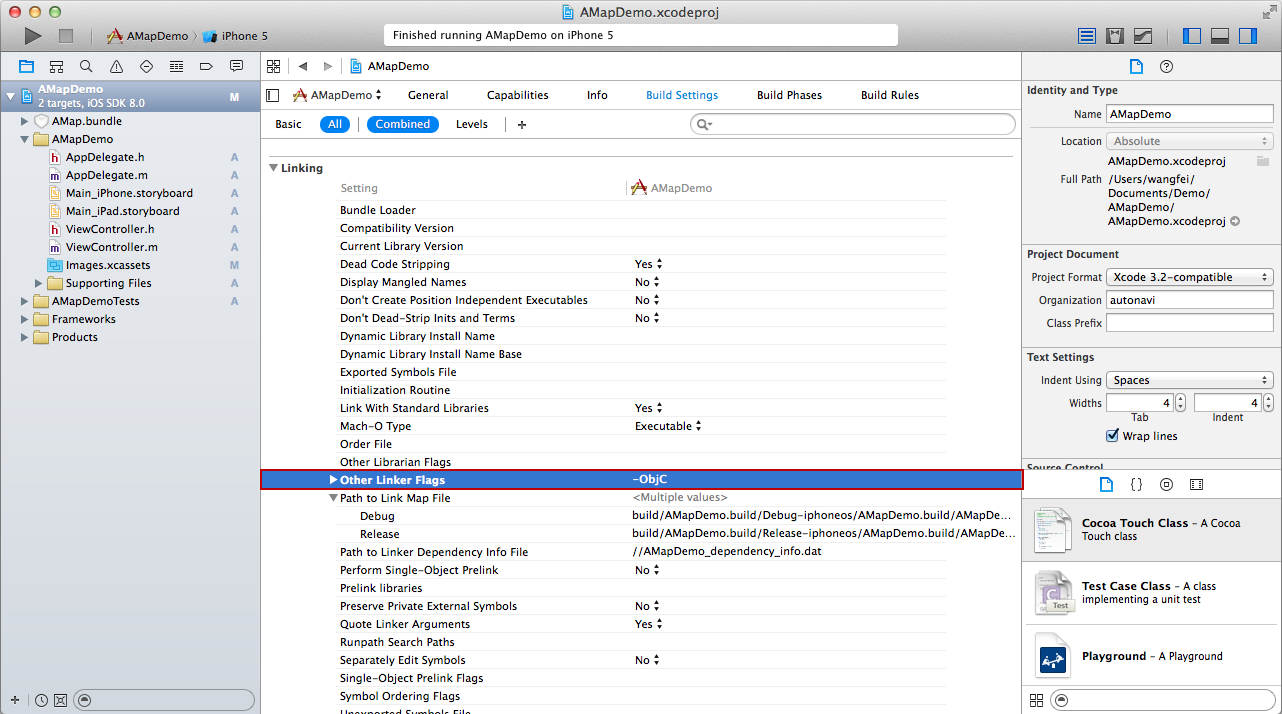Open the Symbol navigator

tap(56, 66)
